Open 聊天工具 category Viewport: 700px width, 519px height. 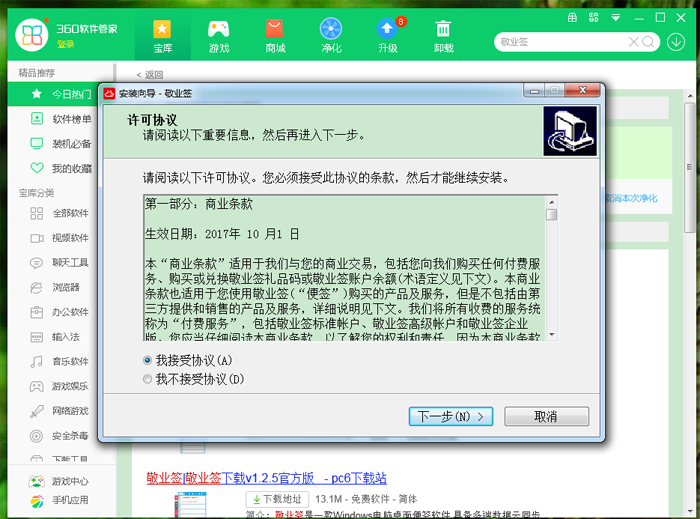pos(61,262)
